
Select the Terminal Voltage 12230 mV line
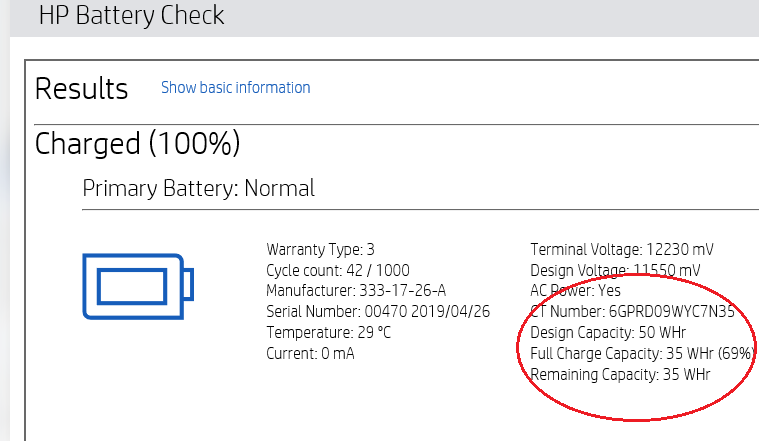(622, 249)
